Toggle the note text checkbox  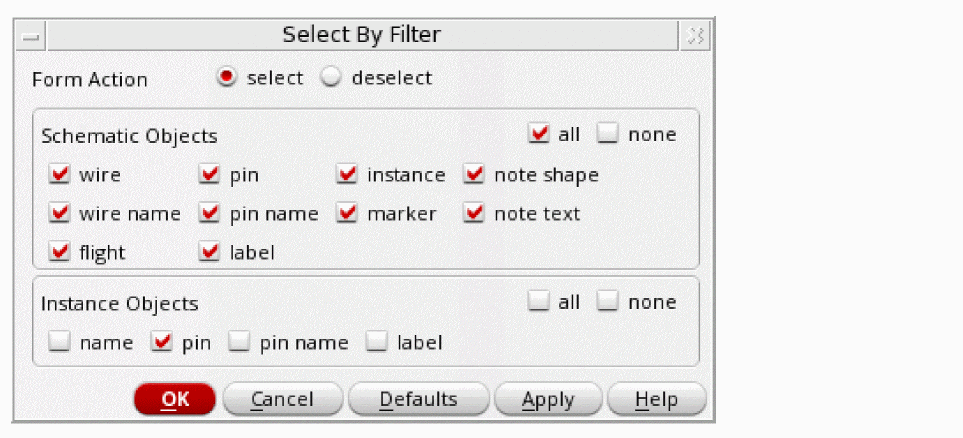(475, 213)
